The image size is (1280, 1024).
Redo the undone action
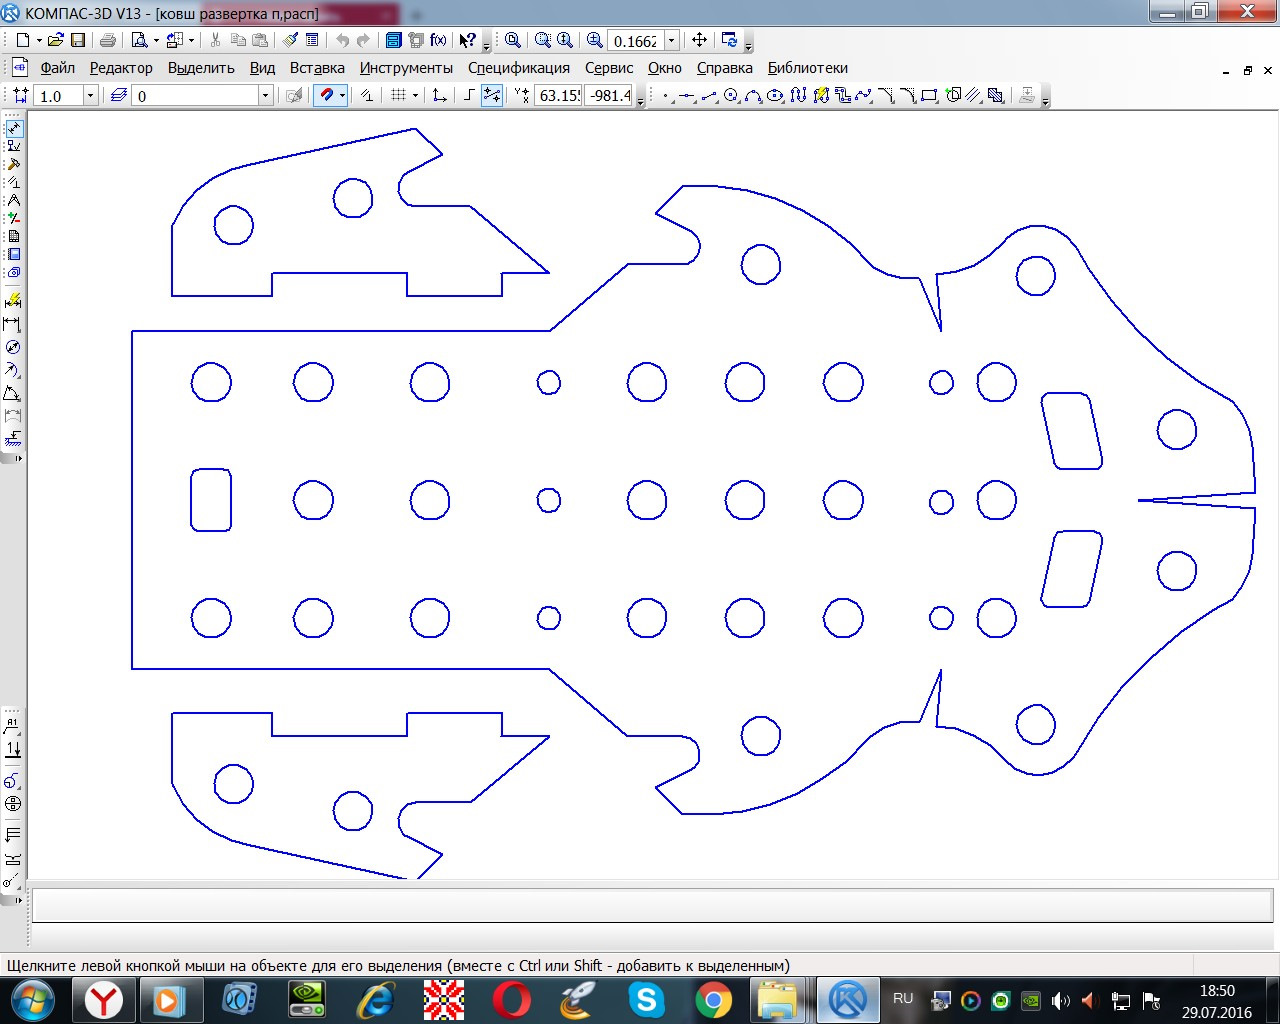[x=363, y=40]
